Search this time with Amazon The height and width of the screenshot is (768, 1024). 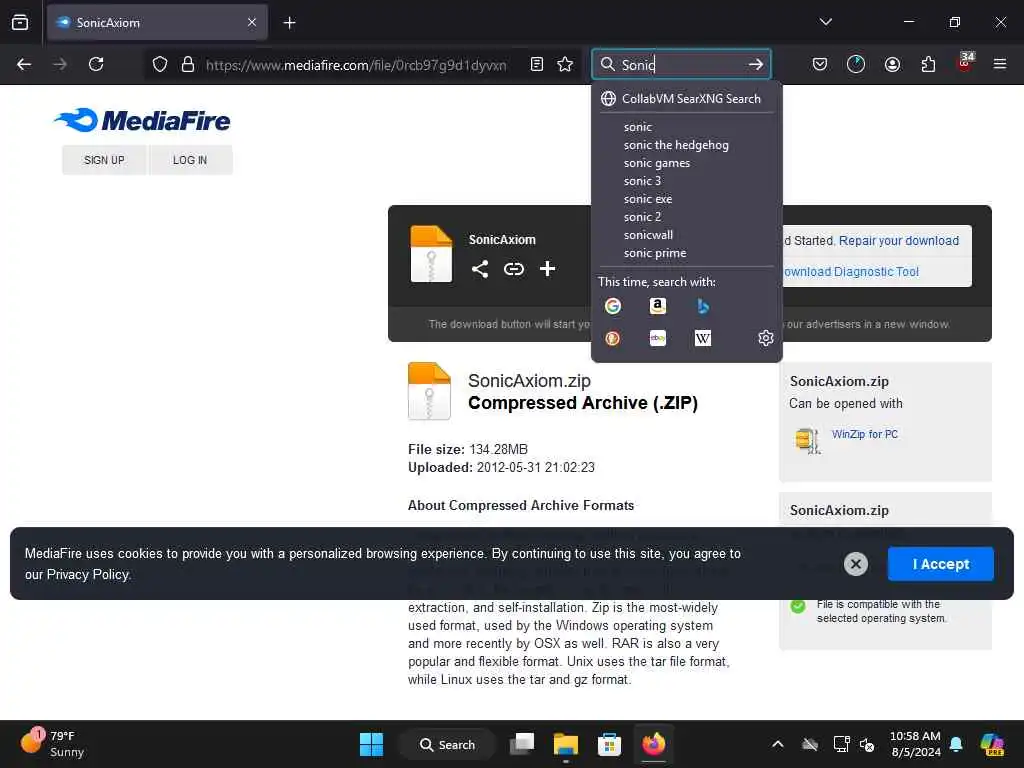click(x=658, y=306)
